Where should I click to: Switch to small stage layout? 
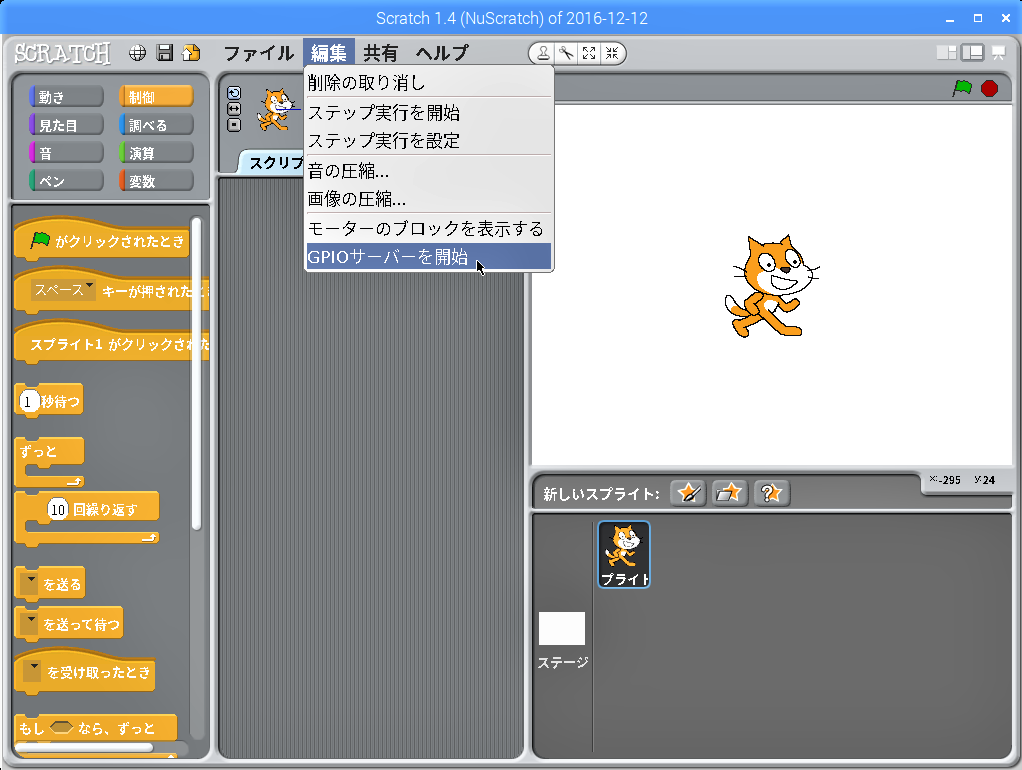click(946, 53)
